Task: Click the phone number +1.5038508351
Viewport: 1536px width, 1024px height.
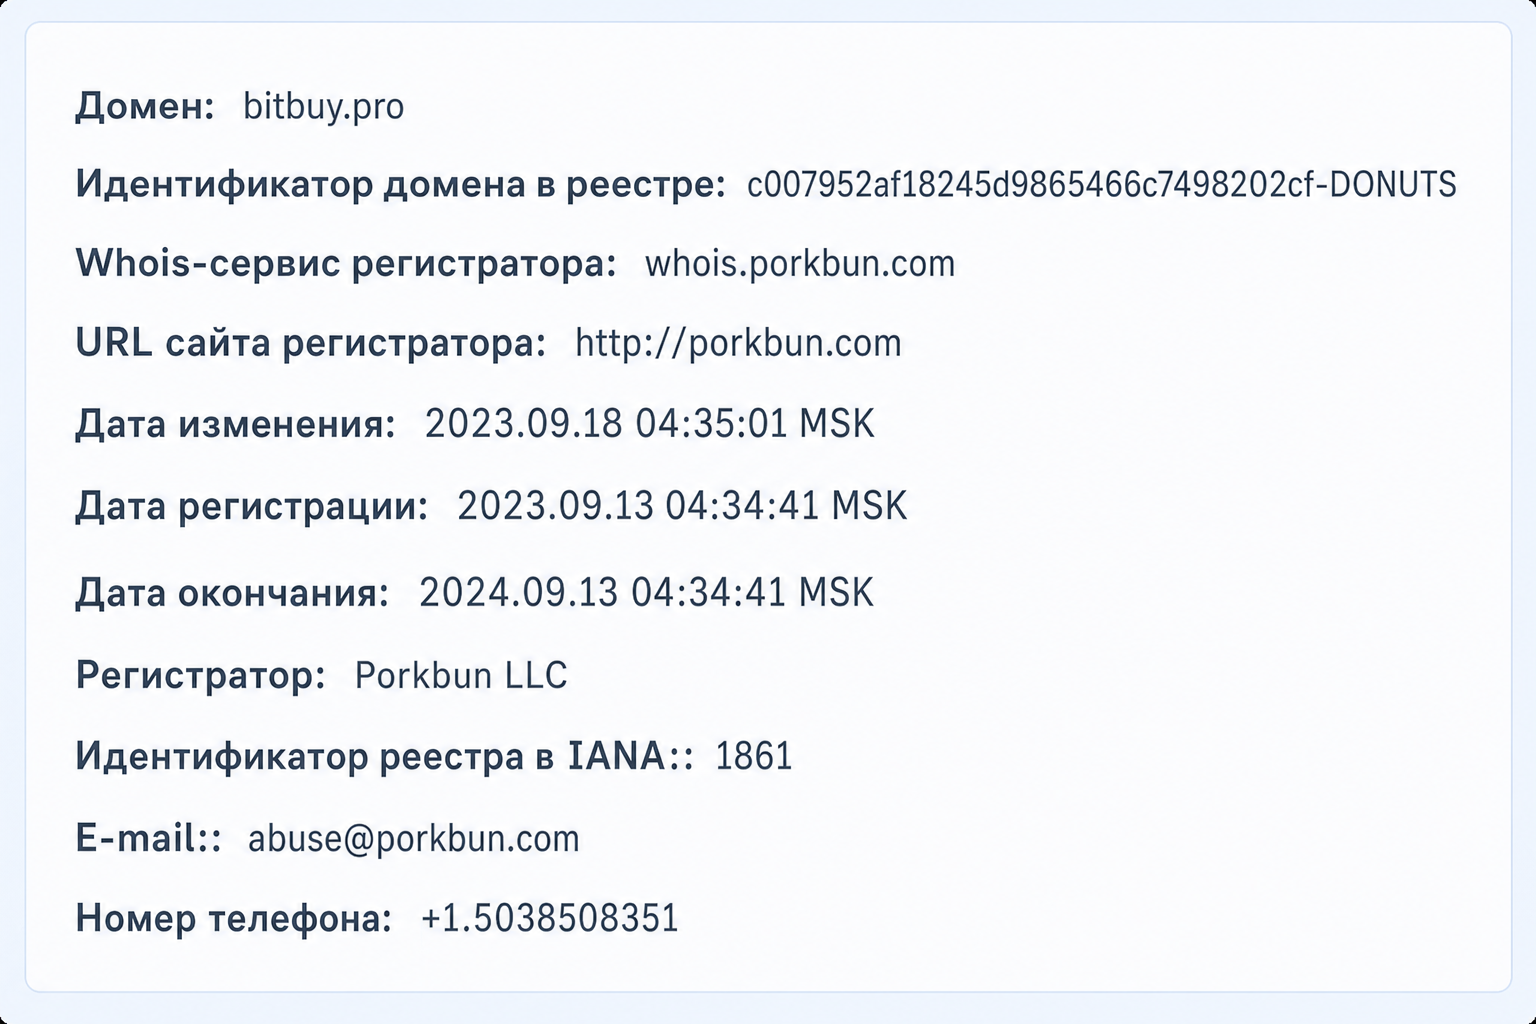Action: 550,917
